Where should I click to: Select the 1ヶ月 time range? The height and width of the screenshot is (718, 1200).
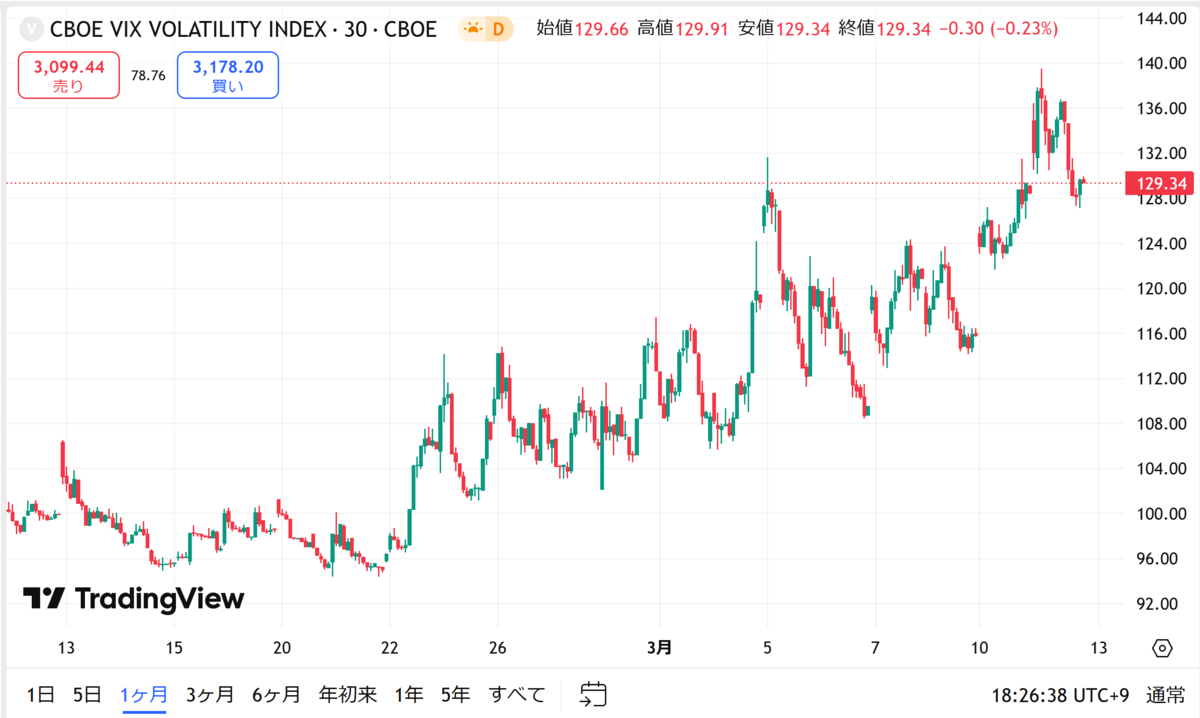[145, 694]
